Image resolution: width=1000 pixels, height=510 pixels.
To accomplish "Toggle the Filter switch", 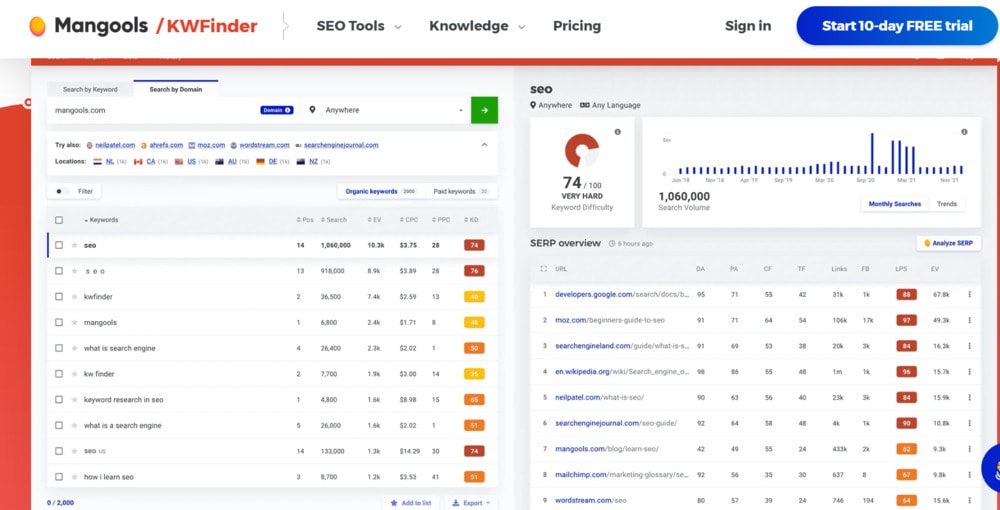I will (61, 191).
